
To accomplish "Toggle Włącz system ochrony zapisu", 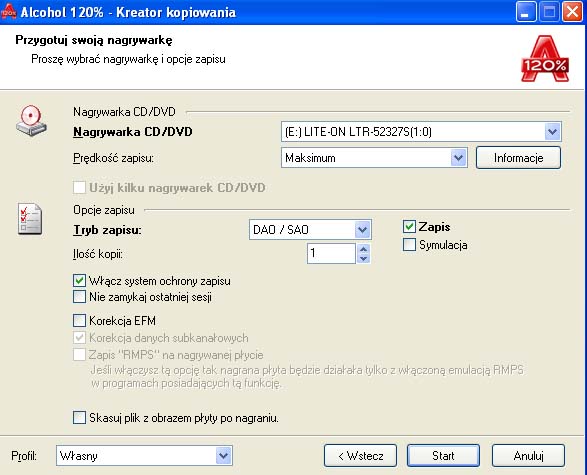I will point(79,281).
